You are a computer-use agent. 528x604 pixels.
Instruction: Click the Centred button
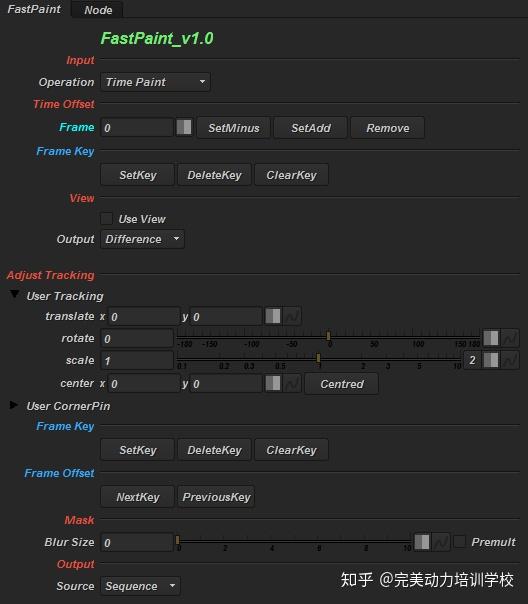342,384
